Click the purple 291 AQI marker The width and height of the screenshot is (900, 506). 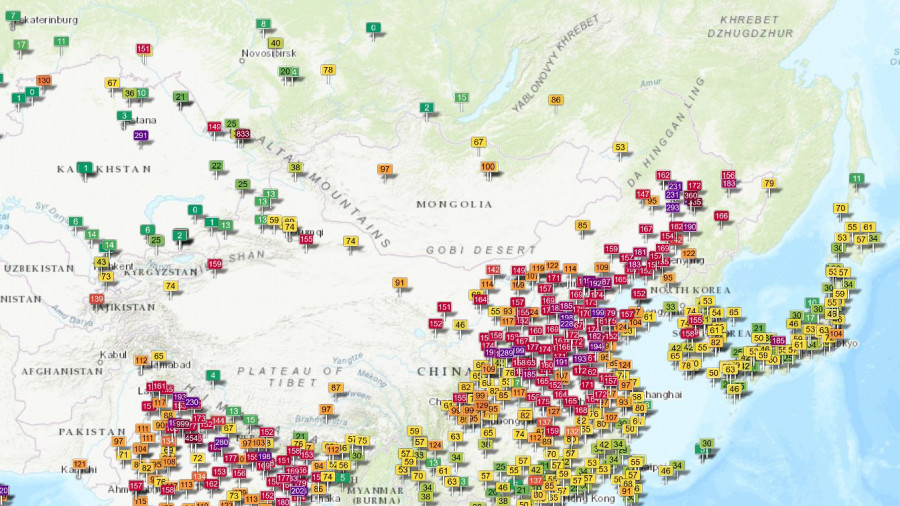point(141,136)
